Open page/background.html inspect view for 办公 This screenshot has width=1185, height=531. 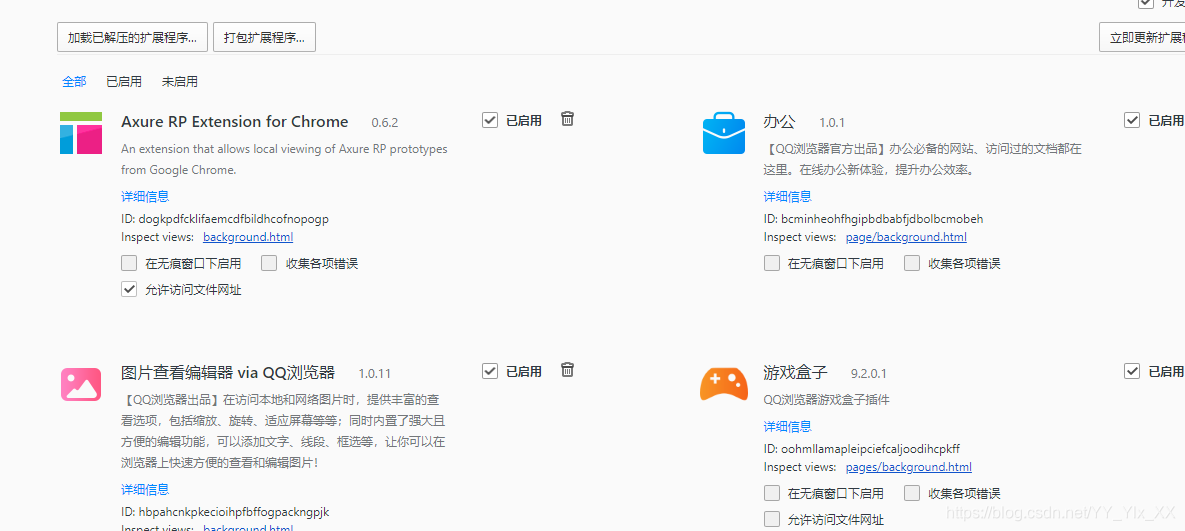[906, 237]
